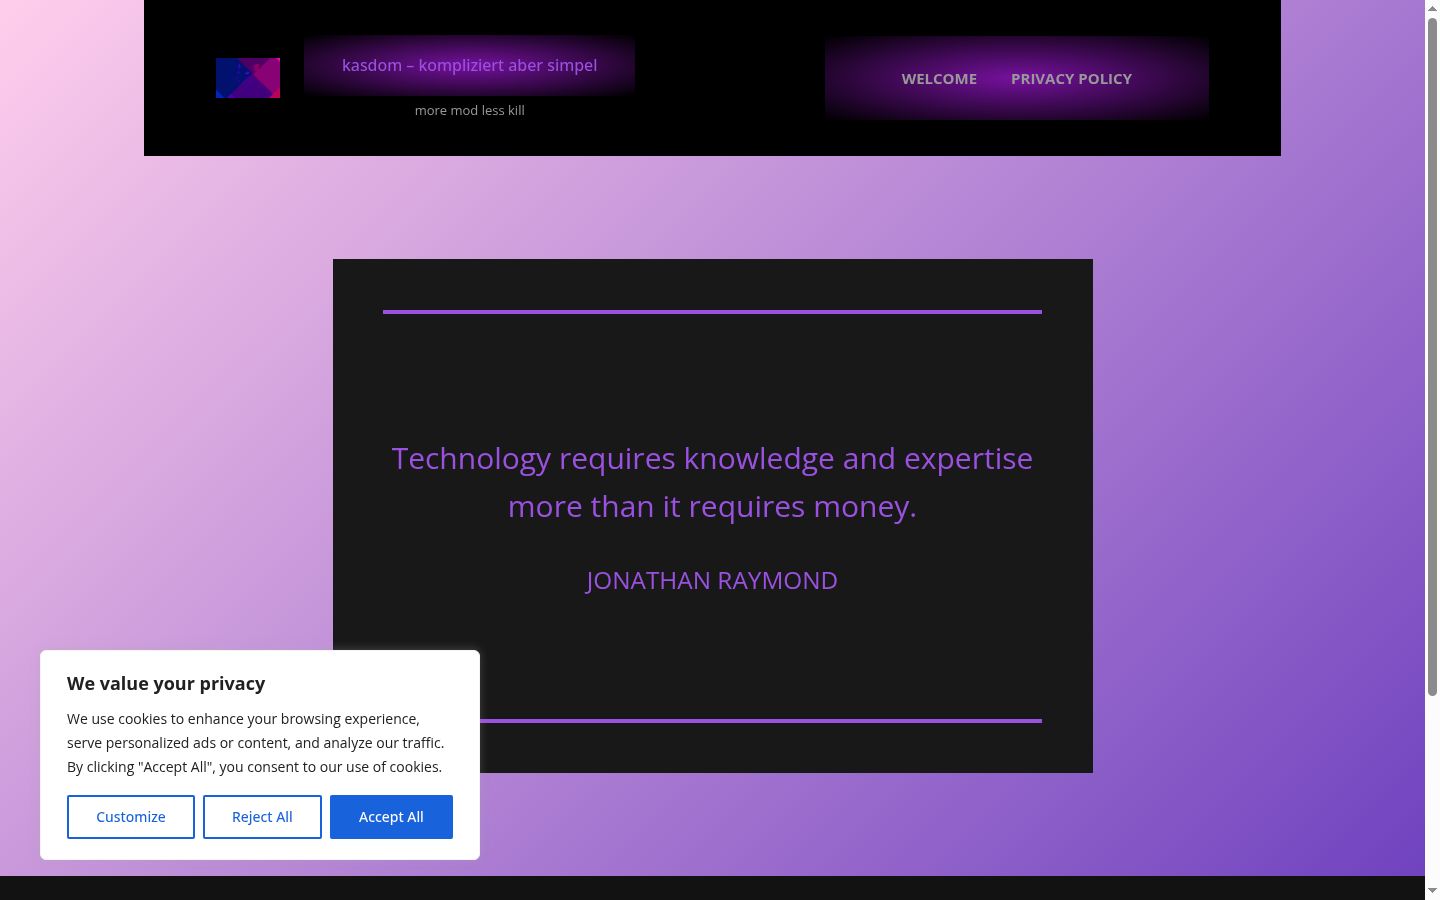Click the author name Jonathan Raymond
Screen dimensions: 1440x900
click(x=712, y=580)
